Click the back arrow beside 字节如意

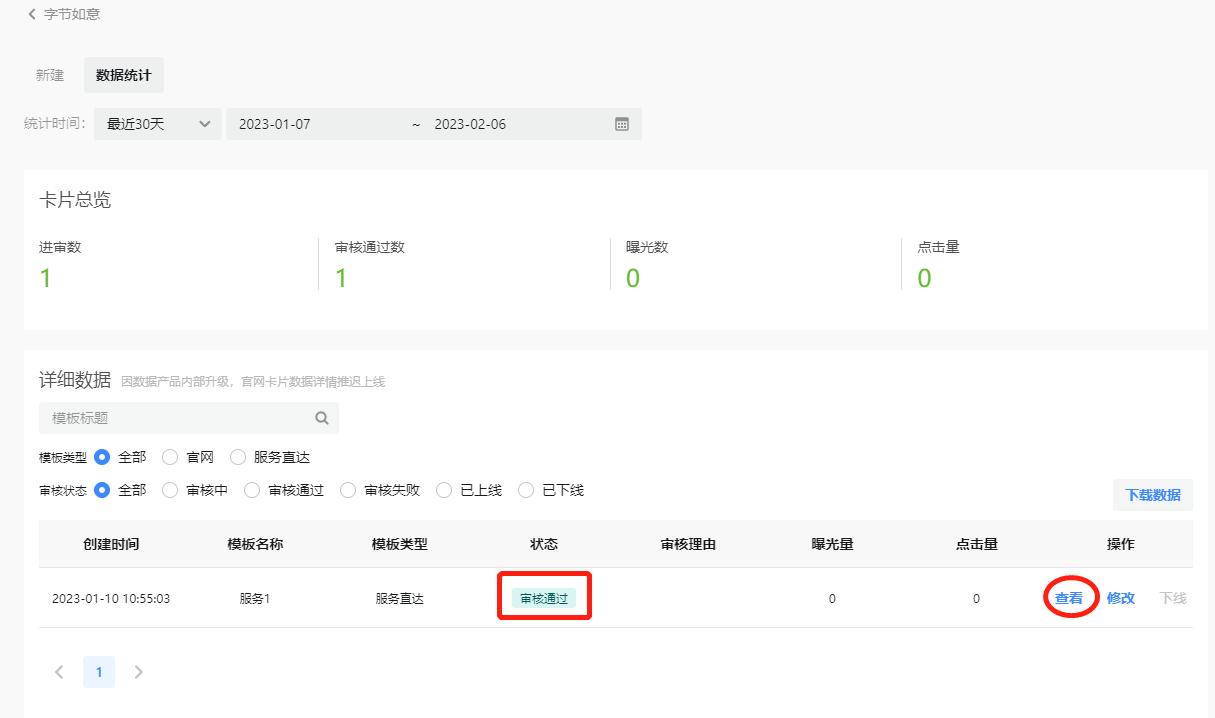pyautogui.click(x=32, y=14)
